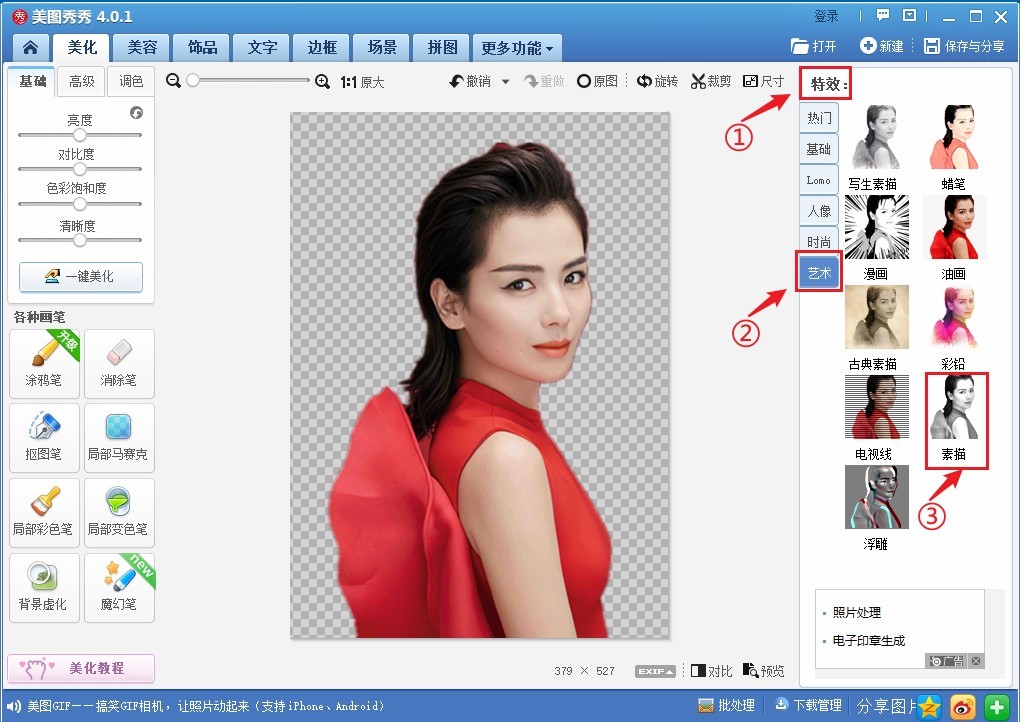Close the ad panel with X
The height and width of the screenshot is (722, 1020).
coord(976,661)
